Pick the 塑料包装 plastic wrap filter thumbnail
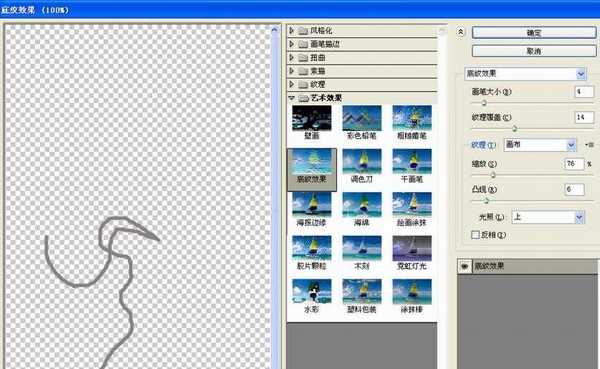The height and width of the screenshot is (369, 600). [362, 291]
